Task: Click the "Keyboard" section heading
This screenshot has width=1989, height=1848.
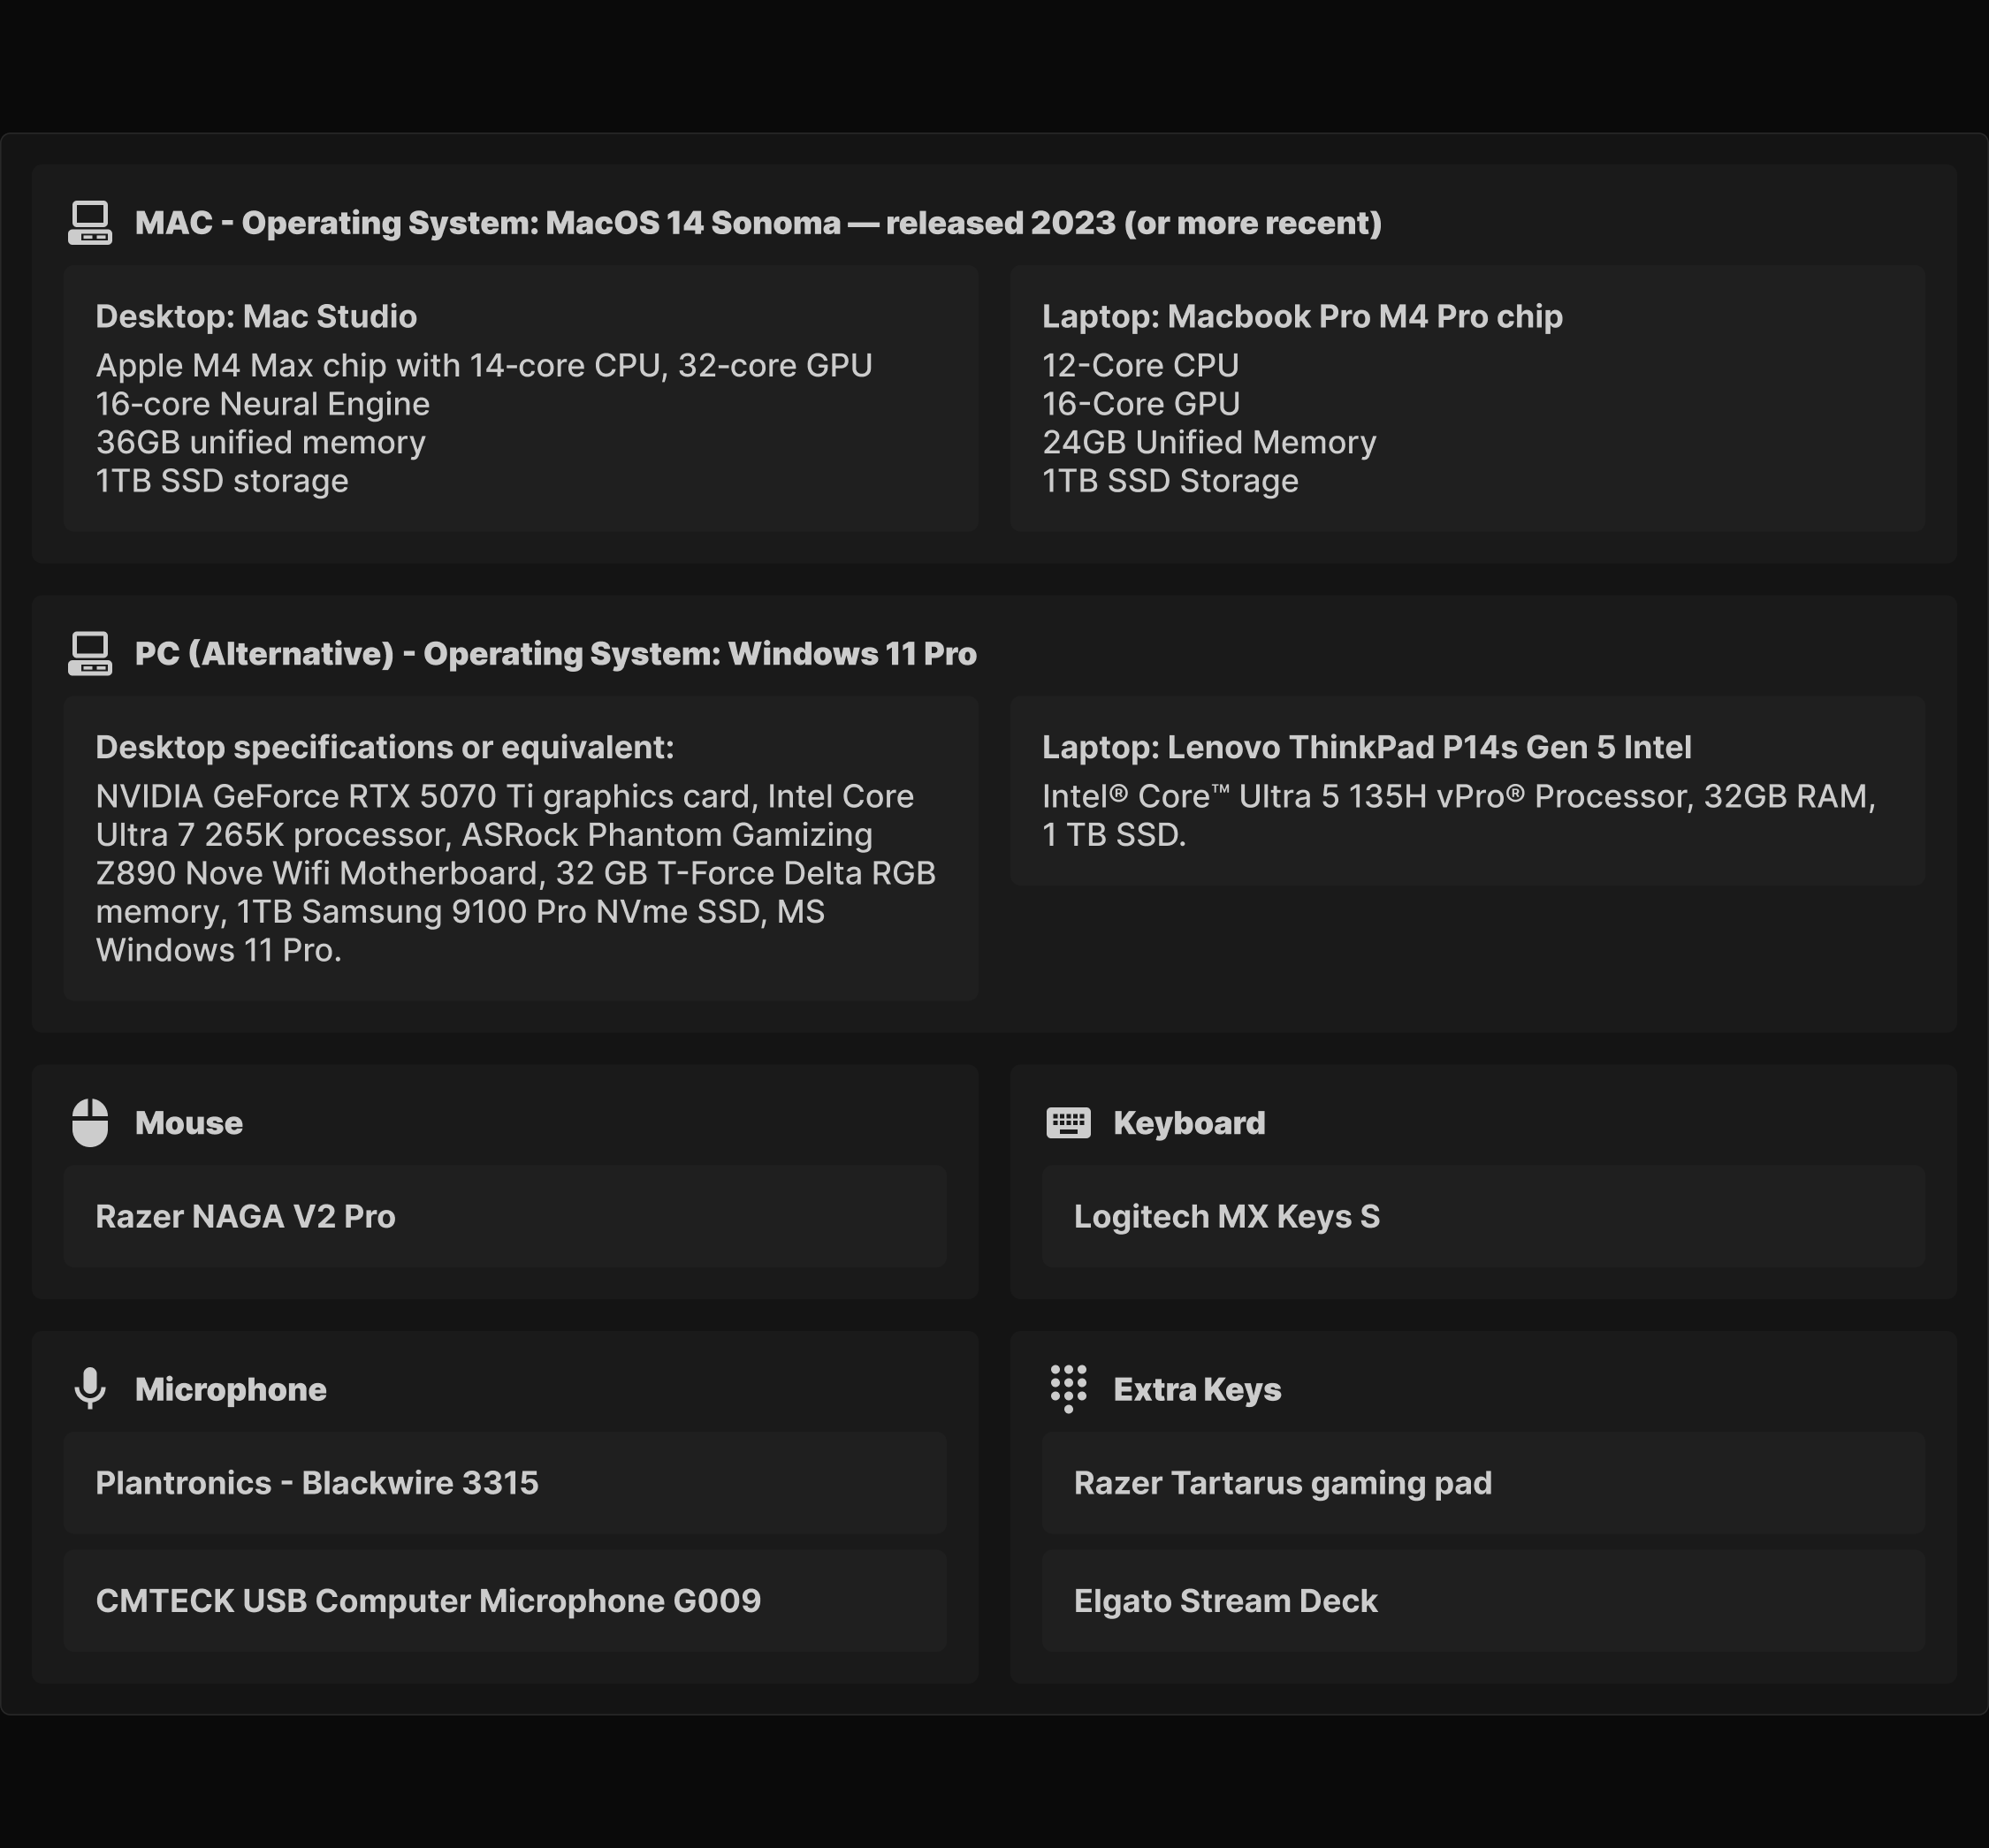Action: pos(1189,1123)
